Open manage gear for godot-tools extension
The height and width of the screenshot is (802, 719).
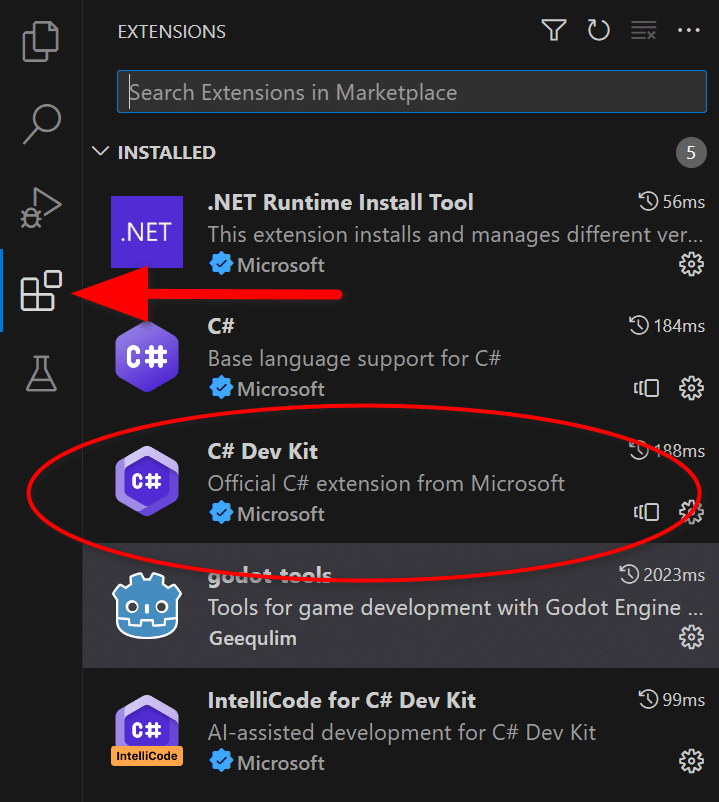click(x=691, y=637)
